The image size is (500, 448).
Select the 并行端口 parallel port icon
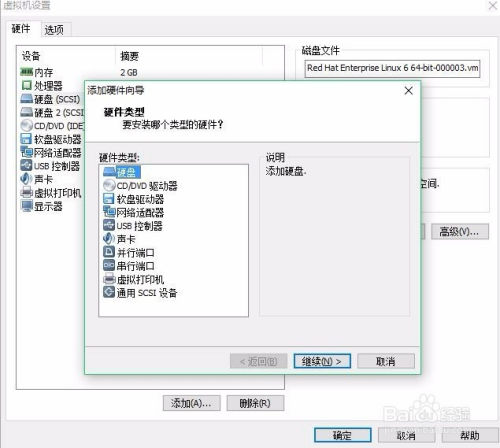coord(109,252)
